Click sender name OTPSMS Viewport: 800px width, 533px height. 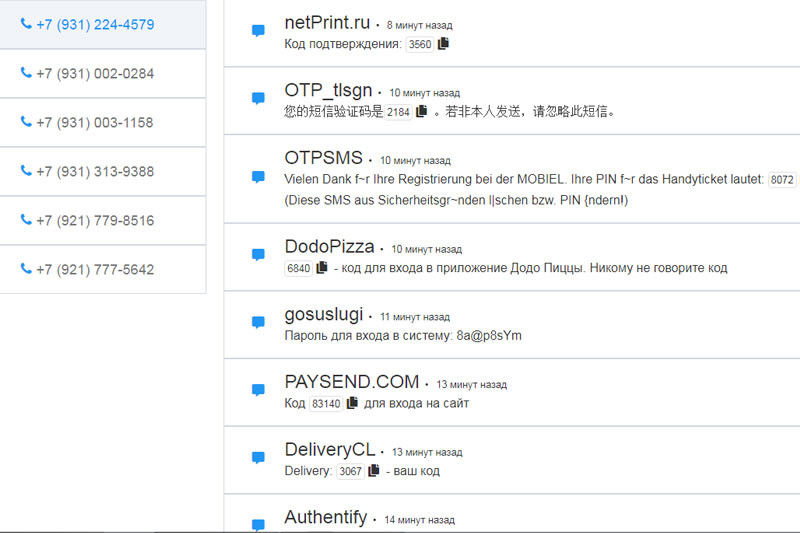(x=323, y=158)
